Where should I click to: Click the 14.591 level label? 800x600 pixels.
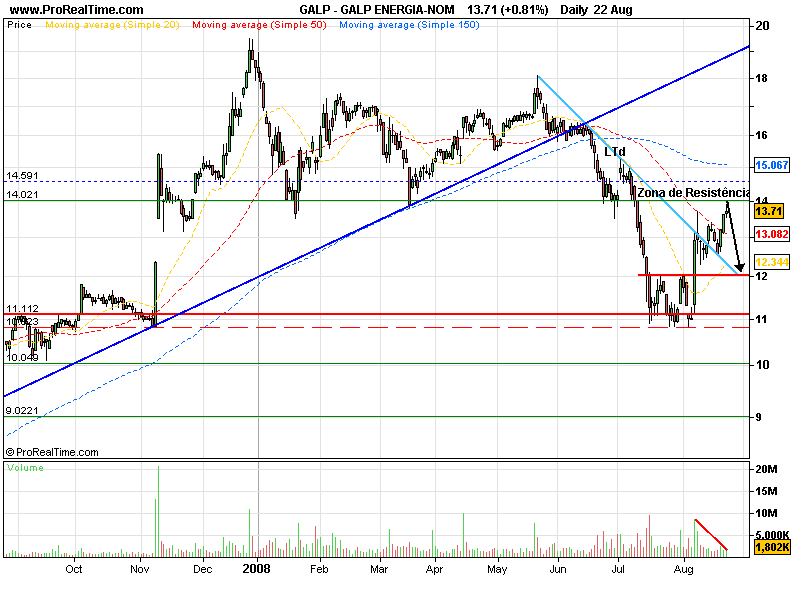pyautogui.click(x=22, y=176)
